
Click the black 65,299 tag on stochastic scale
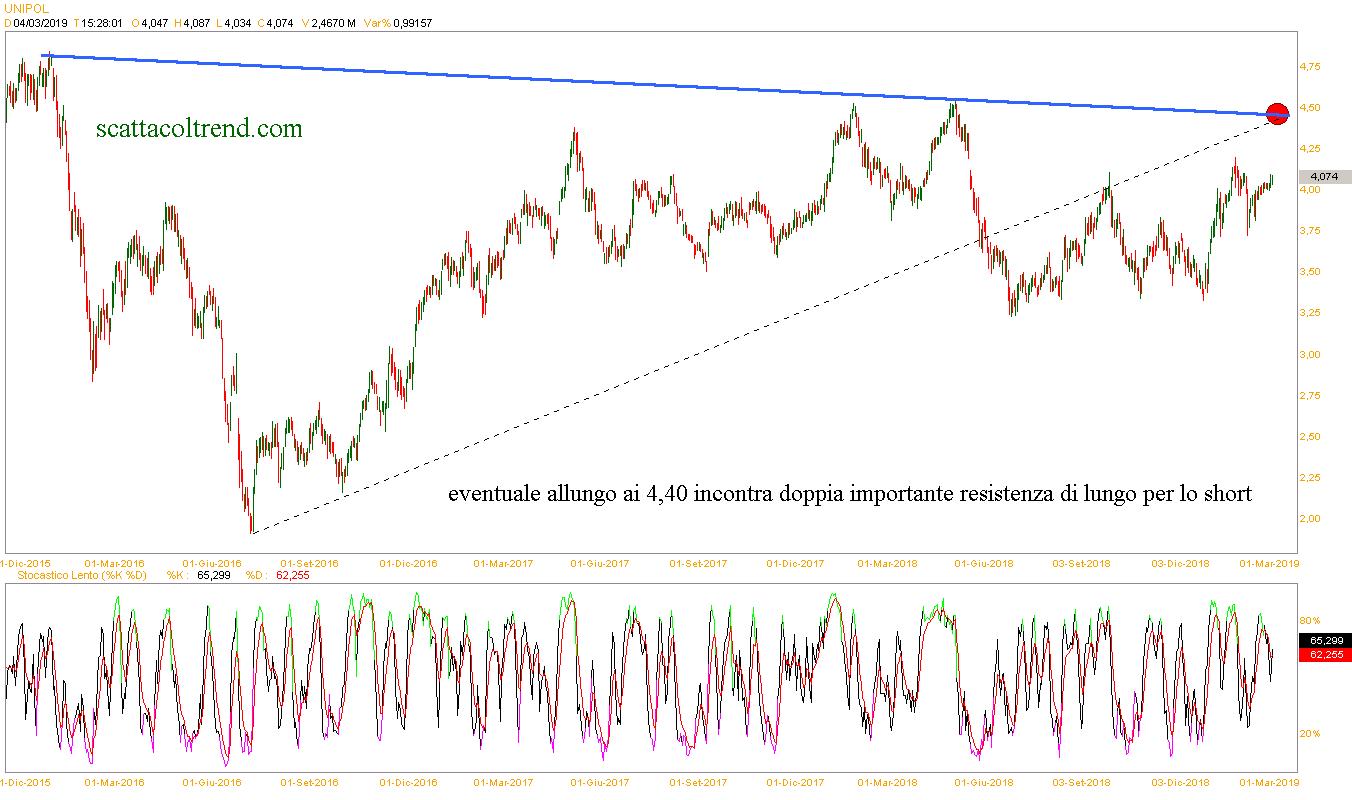pyautogui.click(x=1324, y=640)
